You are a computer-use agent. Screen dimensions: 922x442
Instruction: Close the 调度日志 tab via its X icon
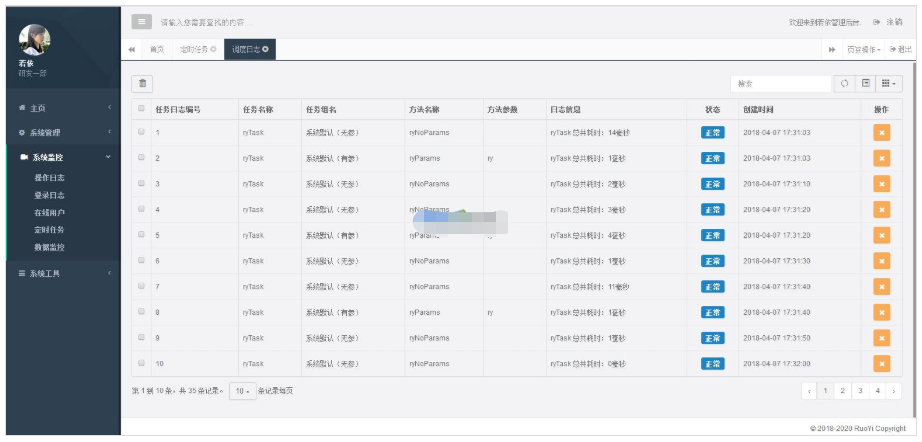(x=266, y=49)
